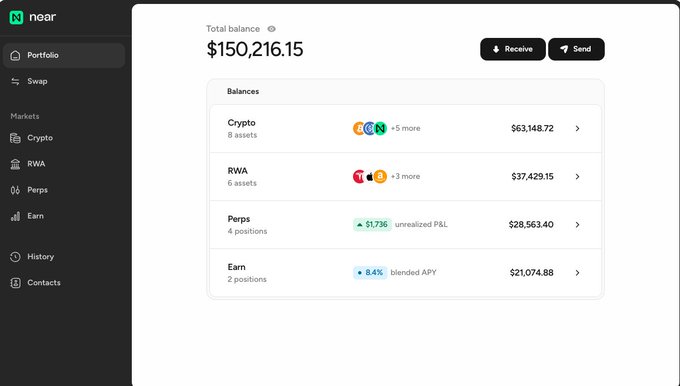The image size is (680, 386).
Task: Click the Perps candlestick icon
Action: 15,190
